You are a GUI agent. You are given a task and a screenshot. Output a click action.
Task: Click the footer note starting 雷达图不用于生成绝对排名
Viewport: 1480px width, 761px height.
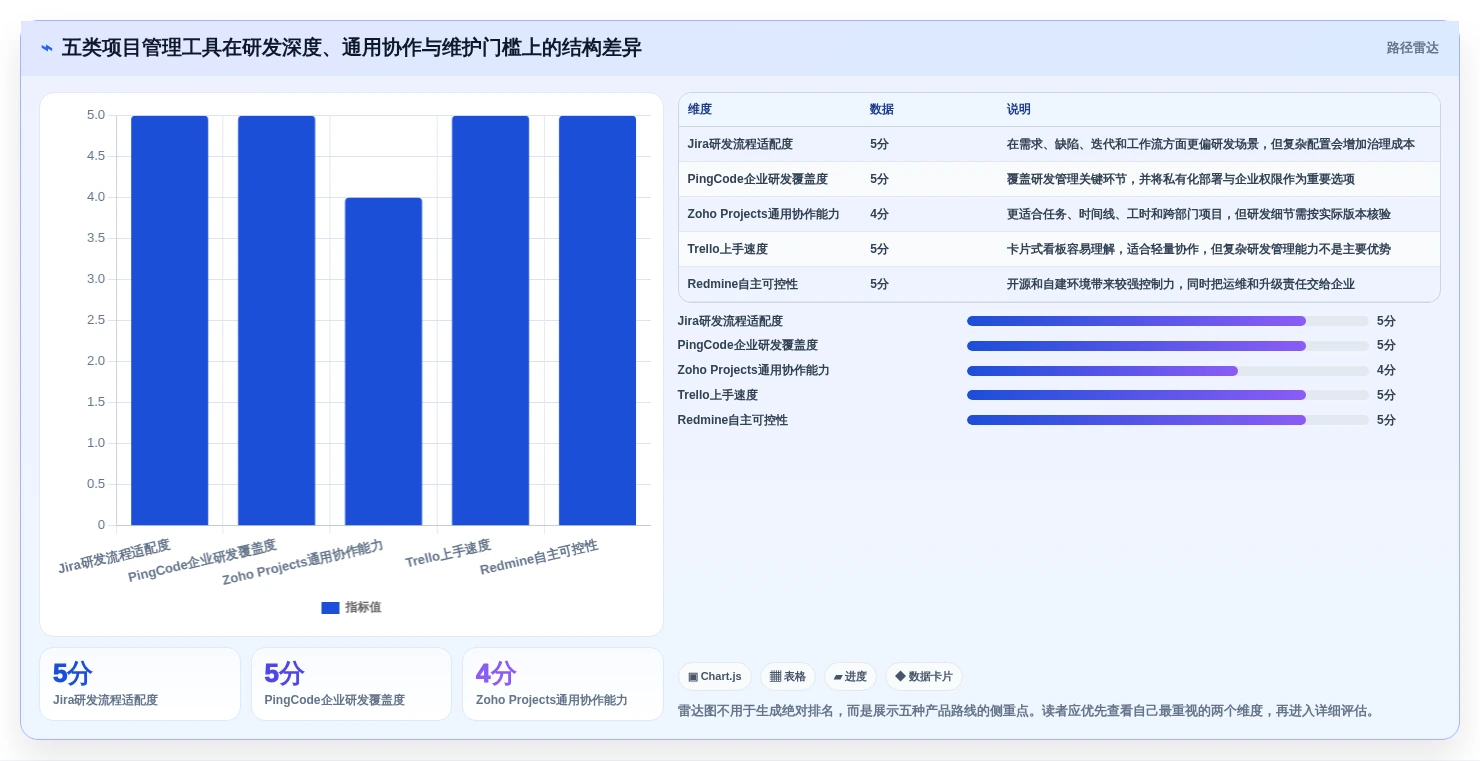[x=1028, y=711]
